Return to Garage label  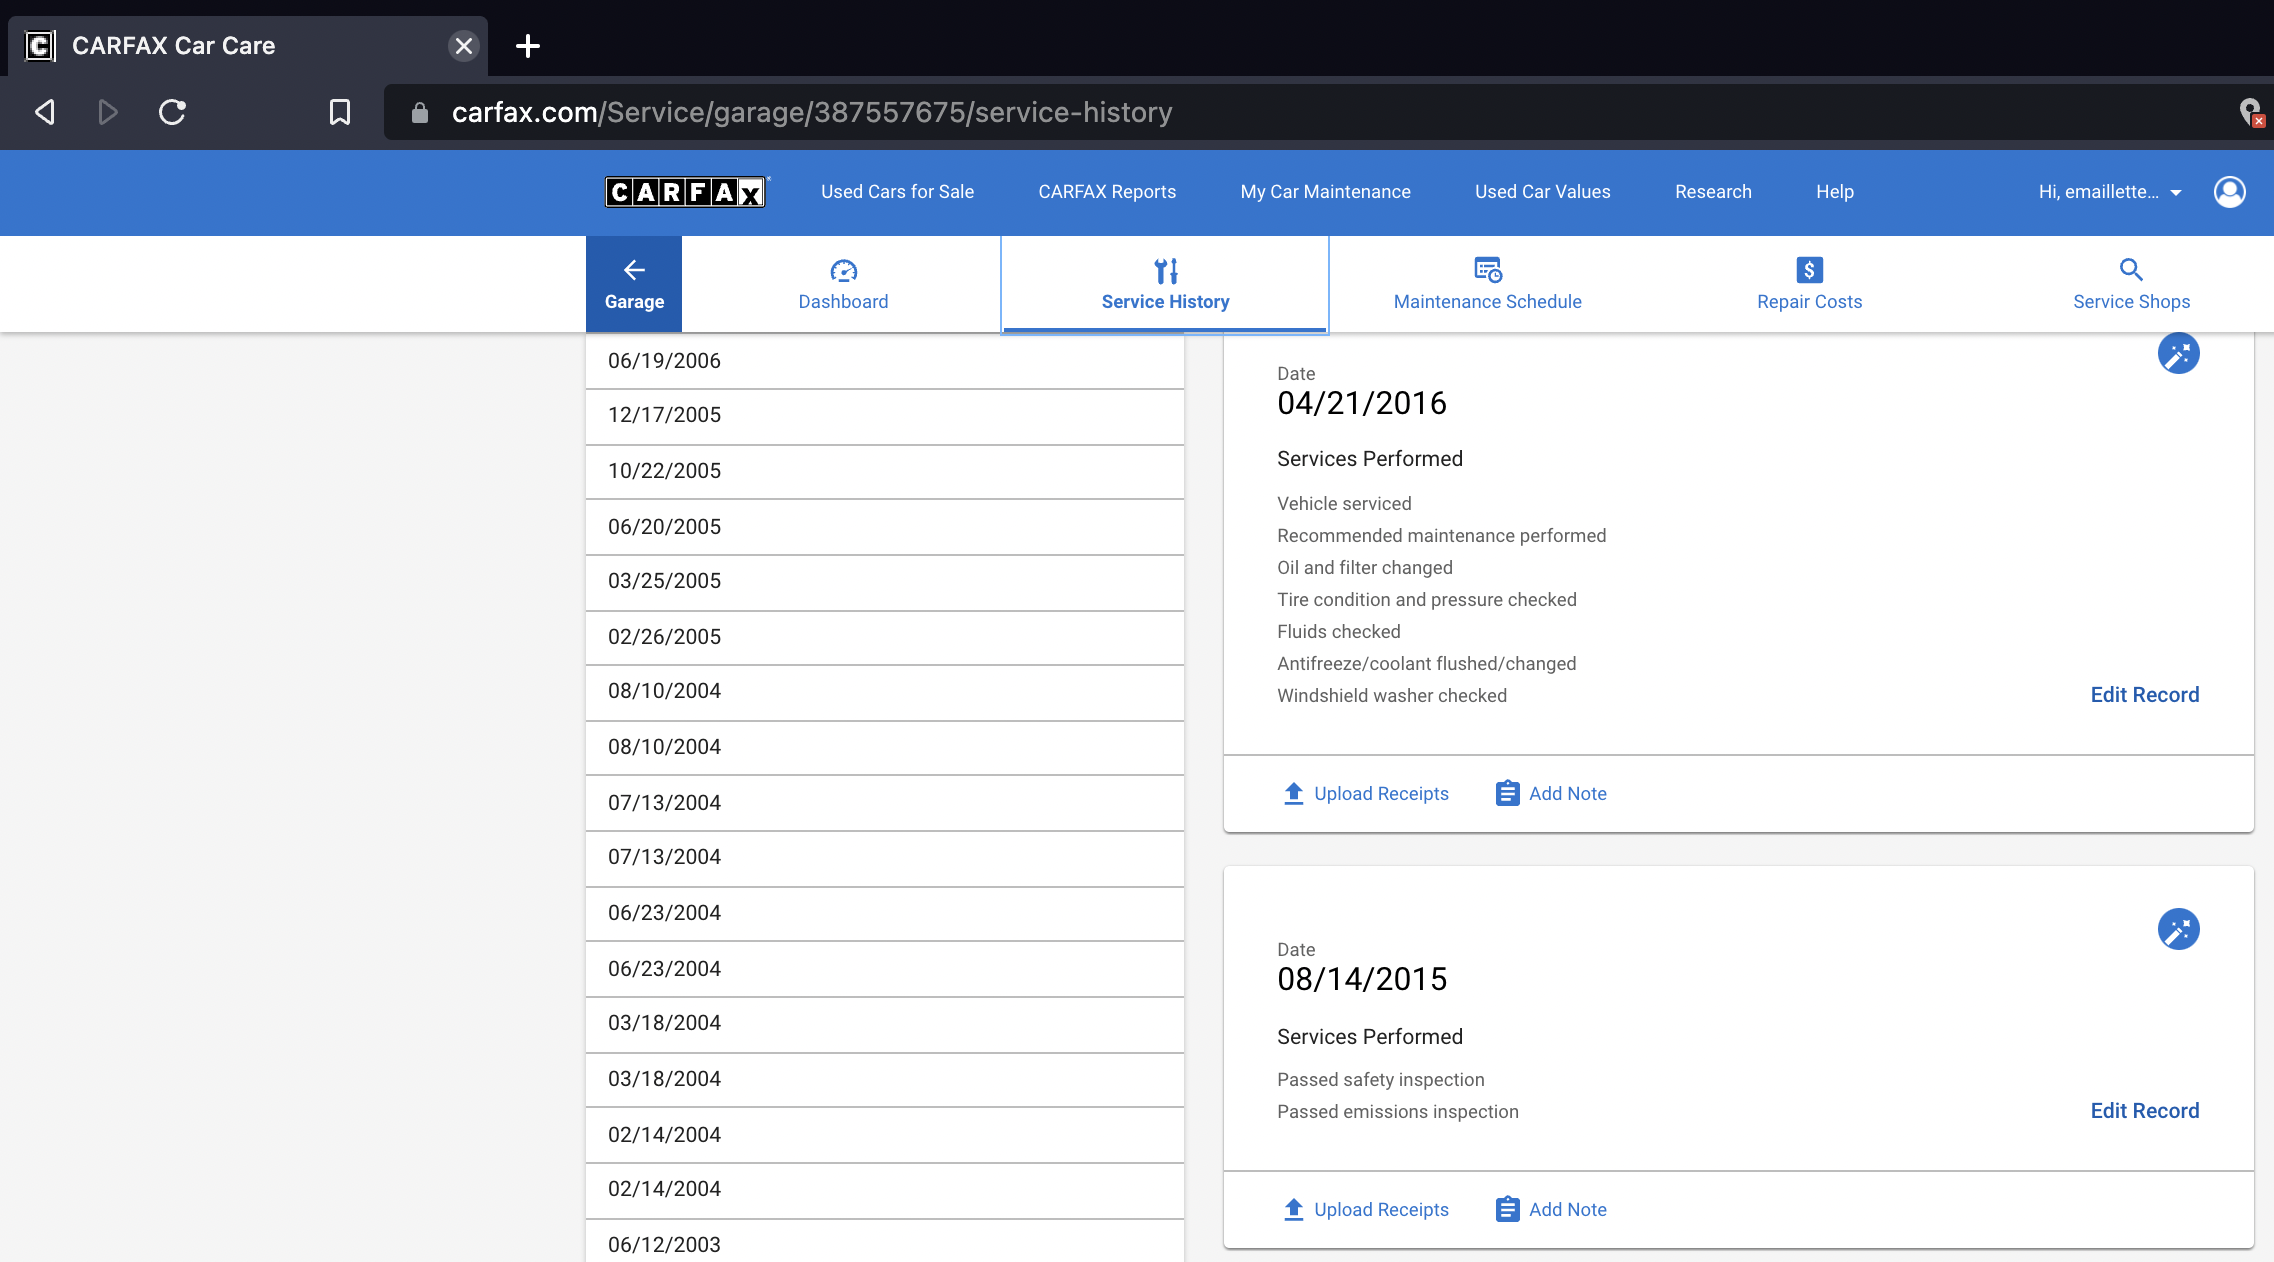[634, 301]
